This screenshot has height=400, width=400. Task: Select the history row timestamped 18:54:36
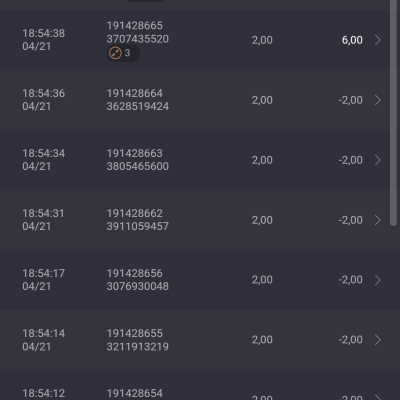pyautogui.click(x=195, y=100)
